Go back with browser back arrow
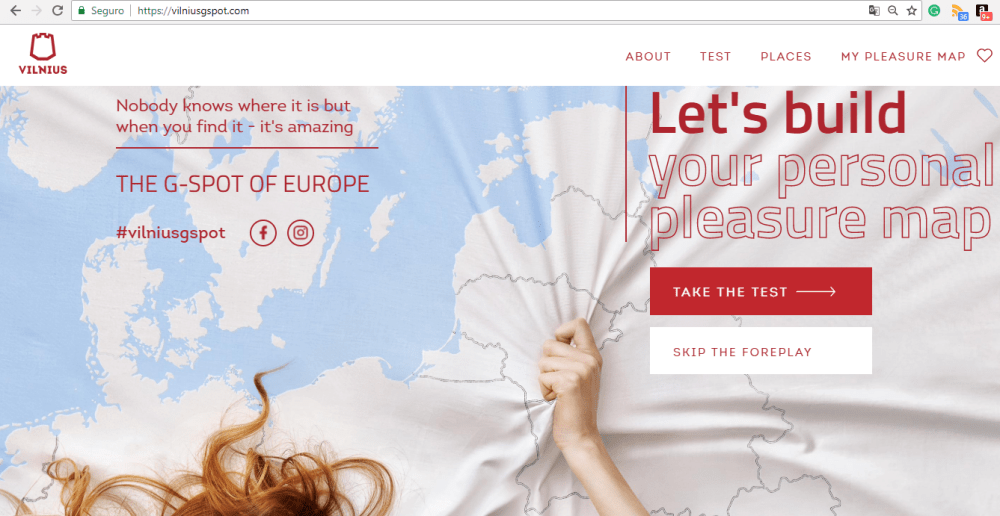1000x516 pixels. (15, 11)
